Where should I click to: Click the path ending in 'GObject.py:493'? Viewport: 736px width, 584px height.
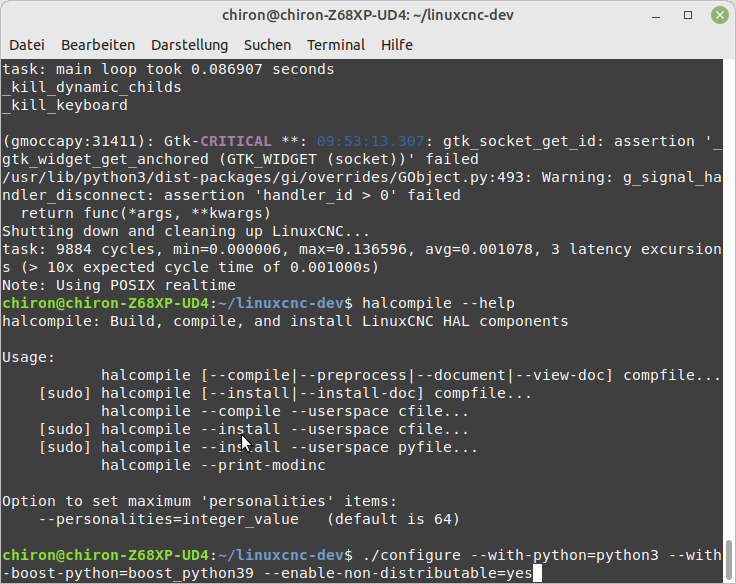click(x=263, y=177)
